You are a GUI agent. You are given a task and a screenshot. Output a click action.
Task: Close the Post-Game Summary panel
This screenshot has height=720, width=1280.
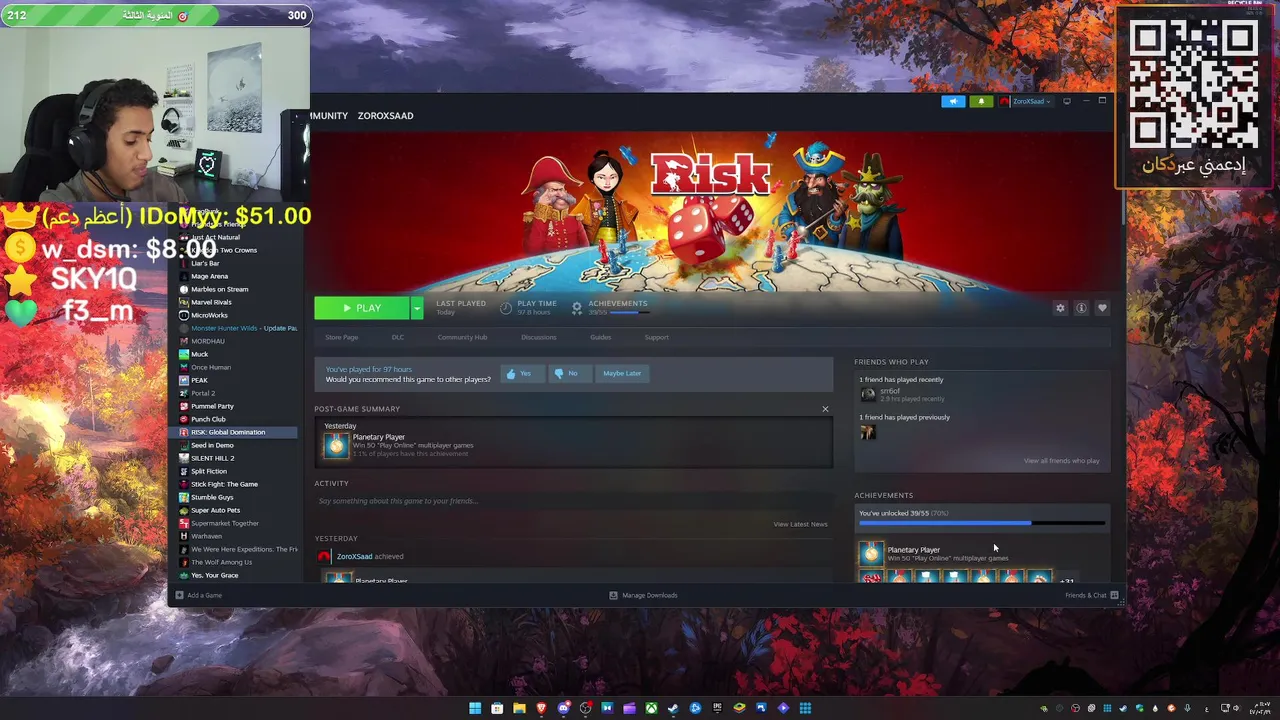(825, 409)
